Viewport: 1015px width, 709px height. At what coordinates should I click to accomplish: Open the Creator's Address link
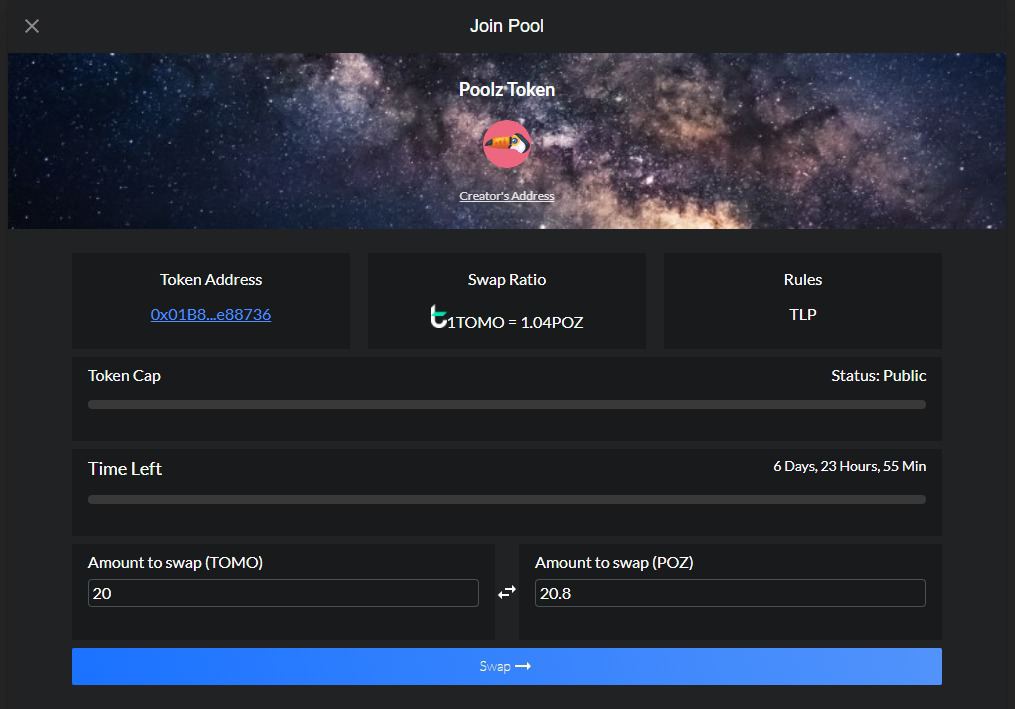[507, 196]
